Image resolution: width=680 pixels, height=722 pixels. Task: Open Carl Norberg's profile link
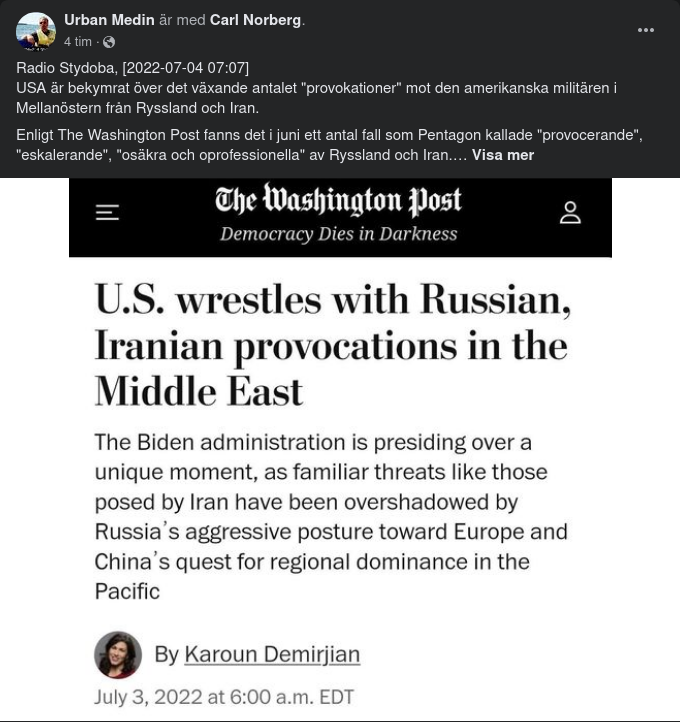(x=255, y=20)
